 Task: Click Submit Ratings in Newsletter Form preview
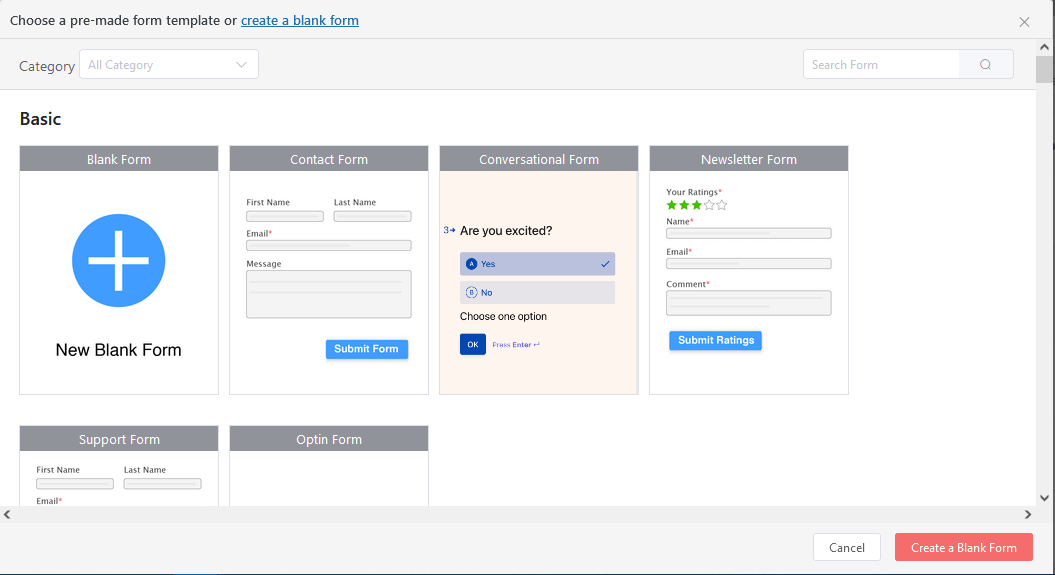click(715, 340)
